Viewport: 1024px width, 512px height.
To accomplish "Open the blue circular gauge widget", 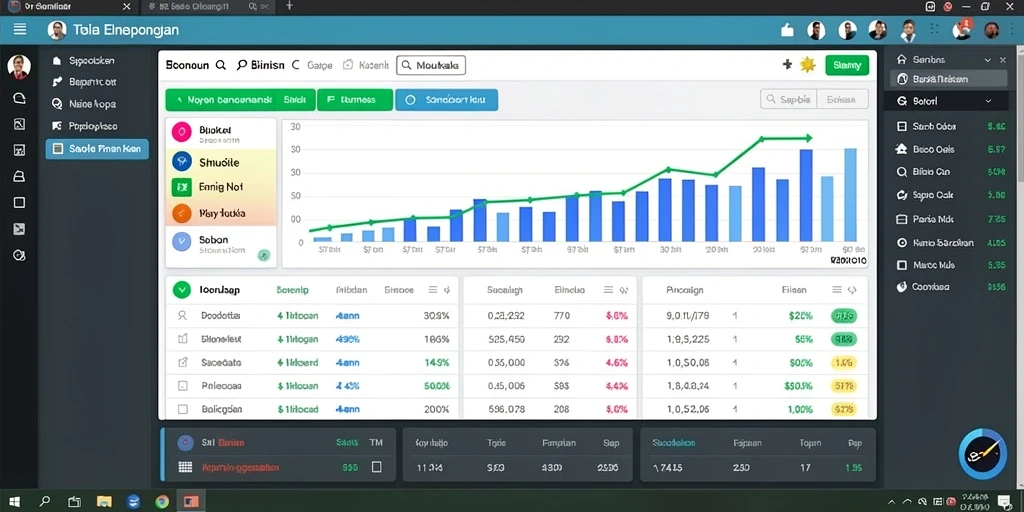I will pos(982,455).
